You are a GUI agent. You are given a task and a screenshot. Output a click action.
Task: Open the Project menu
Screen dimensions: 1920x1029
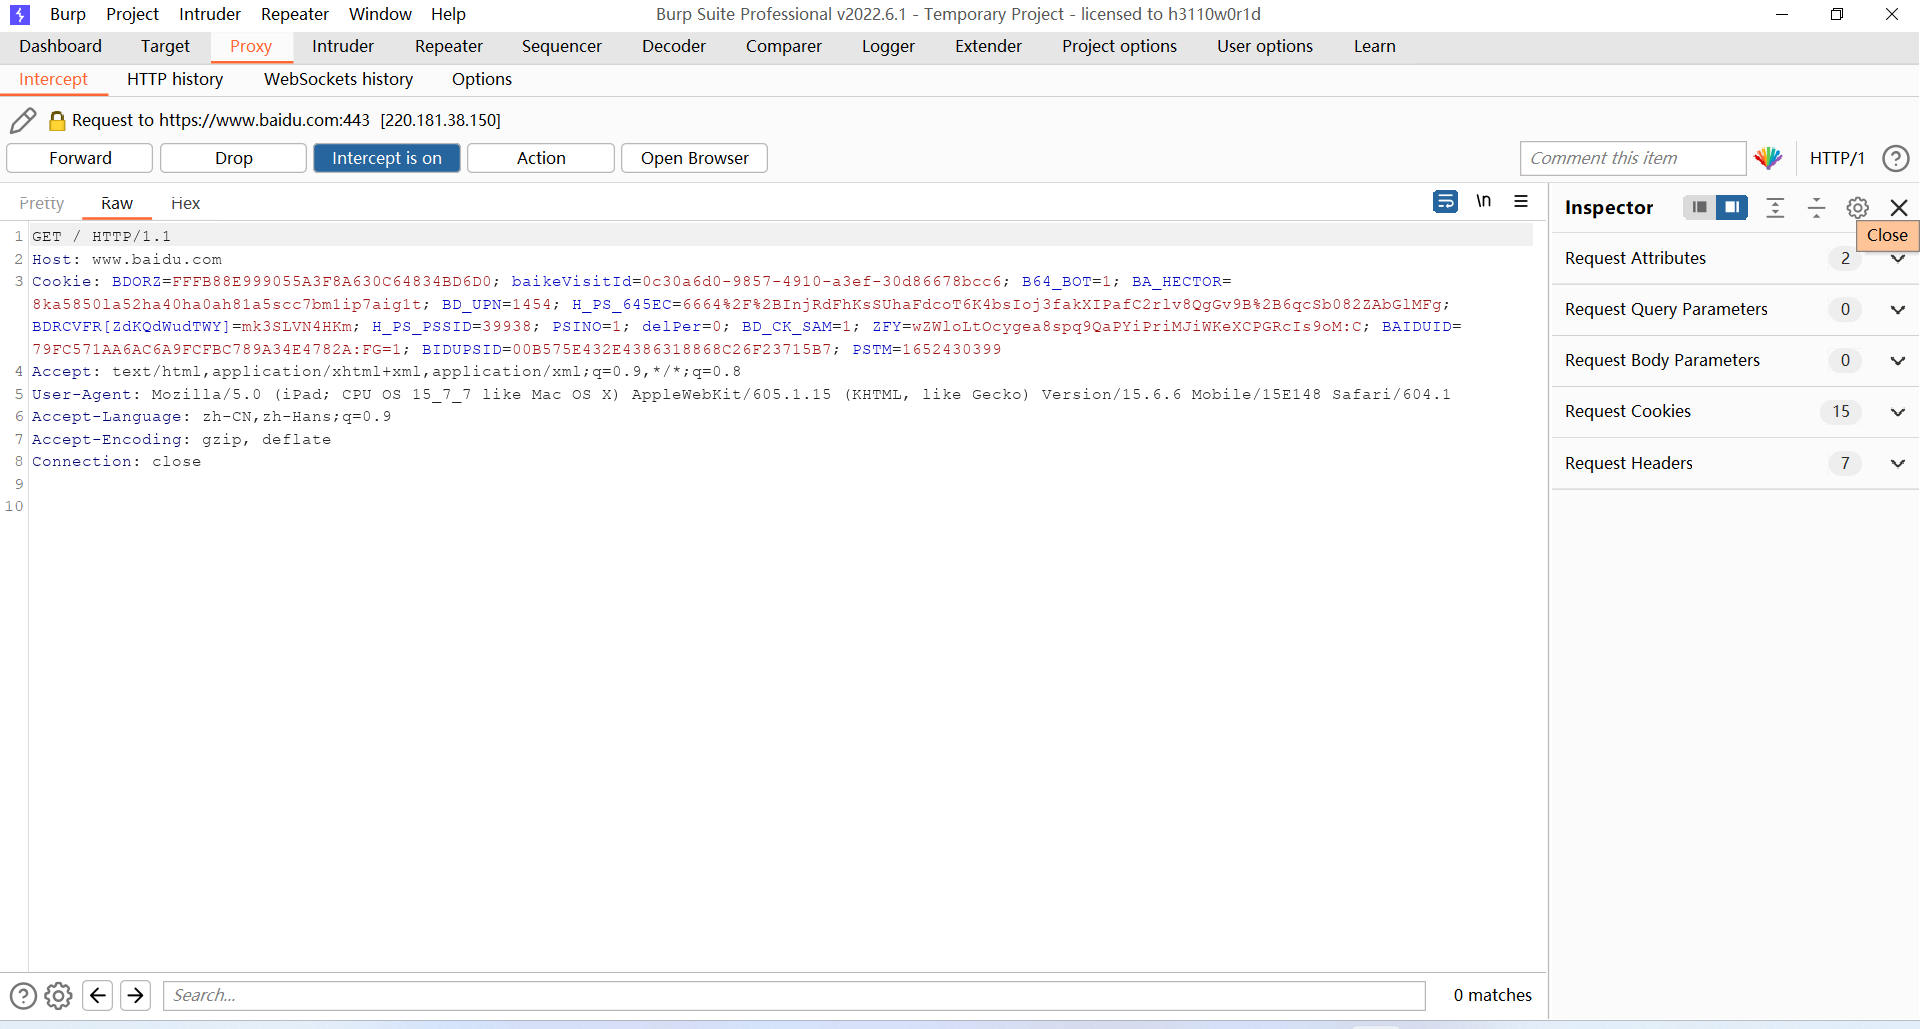pyautogui.click(x=132, y=14)
